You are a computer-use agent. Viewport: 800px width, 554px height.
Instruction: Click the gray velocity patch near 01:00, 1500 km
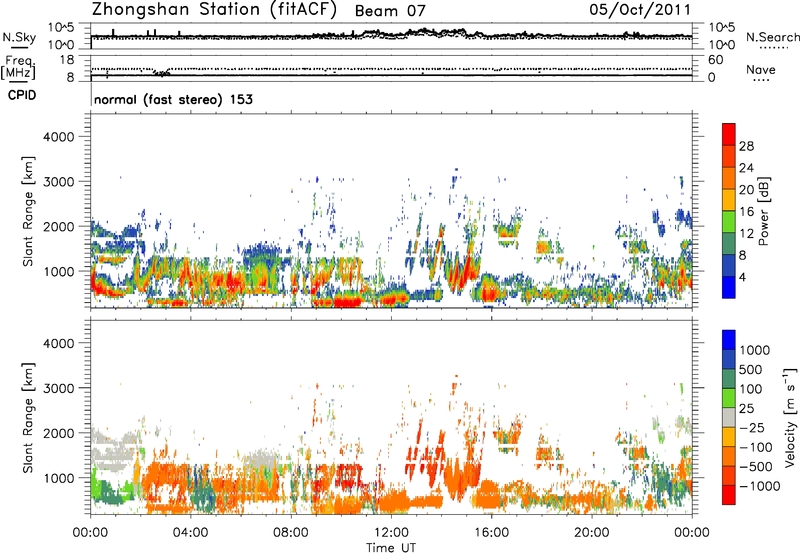(113, 450)
